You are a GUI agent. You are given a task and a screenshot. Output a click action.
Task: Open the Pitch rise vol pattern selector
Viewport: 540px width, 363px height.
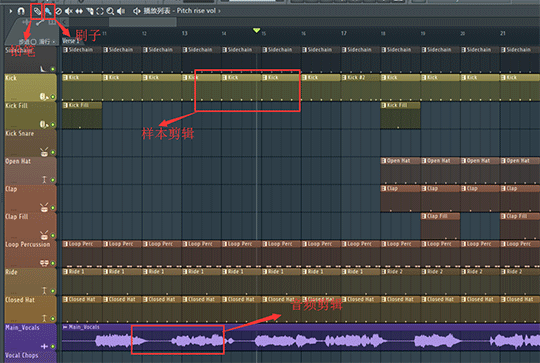198,11
